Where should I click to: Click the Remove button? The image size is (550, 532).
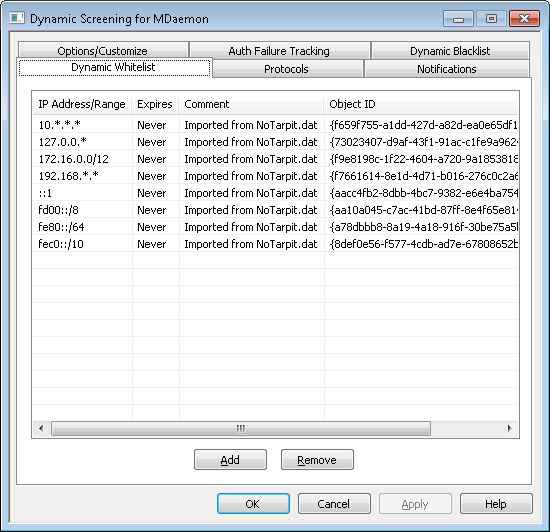click(x=317, y=460)
